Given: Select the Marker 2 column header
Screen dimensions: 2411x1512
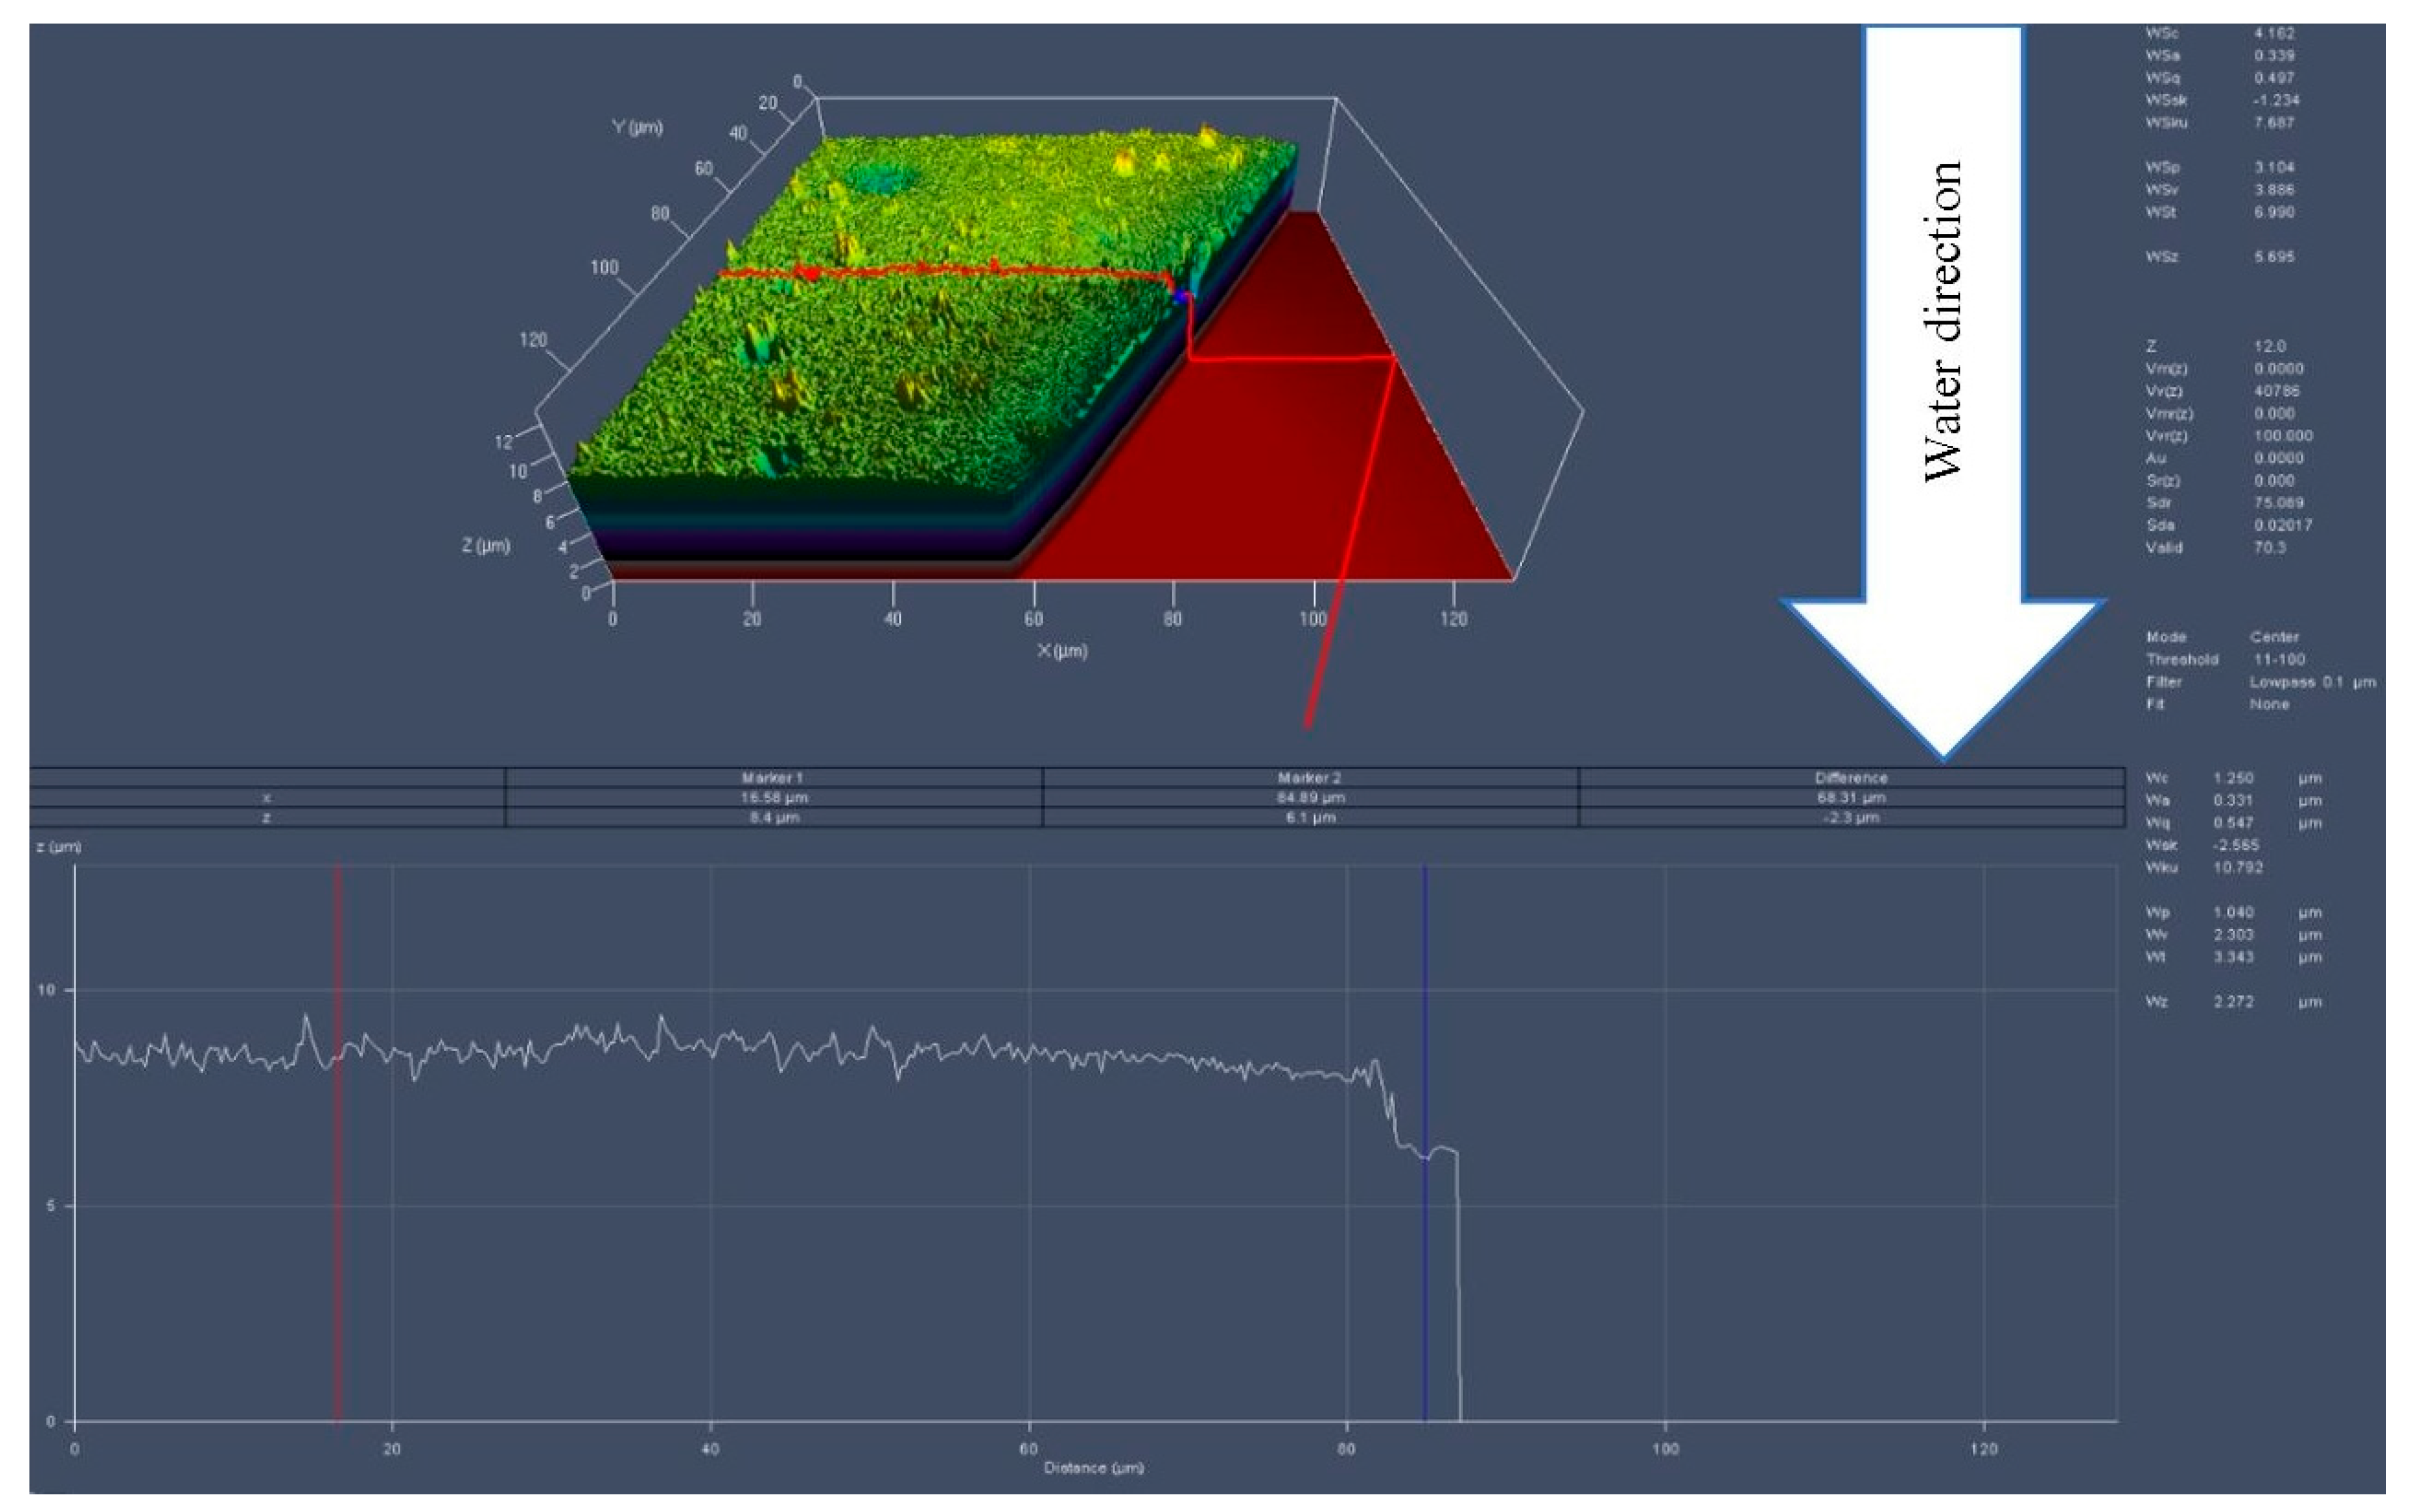Looking at the screenshot, I should 1309,777.
